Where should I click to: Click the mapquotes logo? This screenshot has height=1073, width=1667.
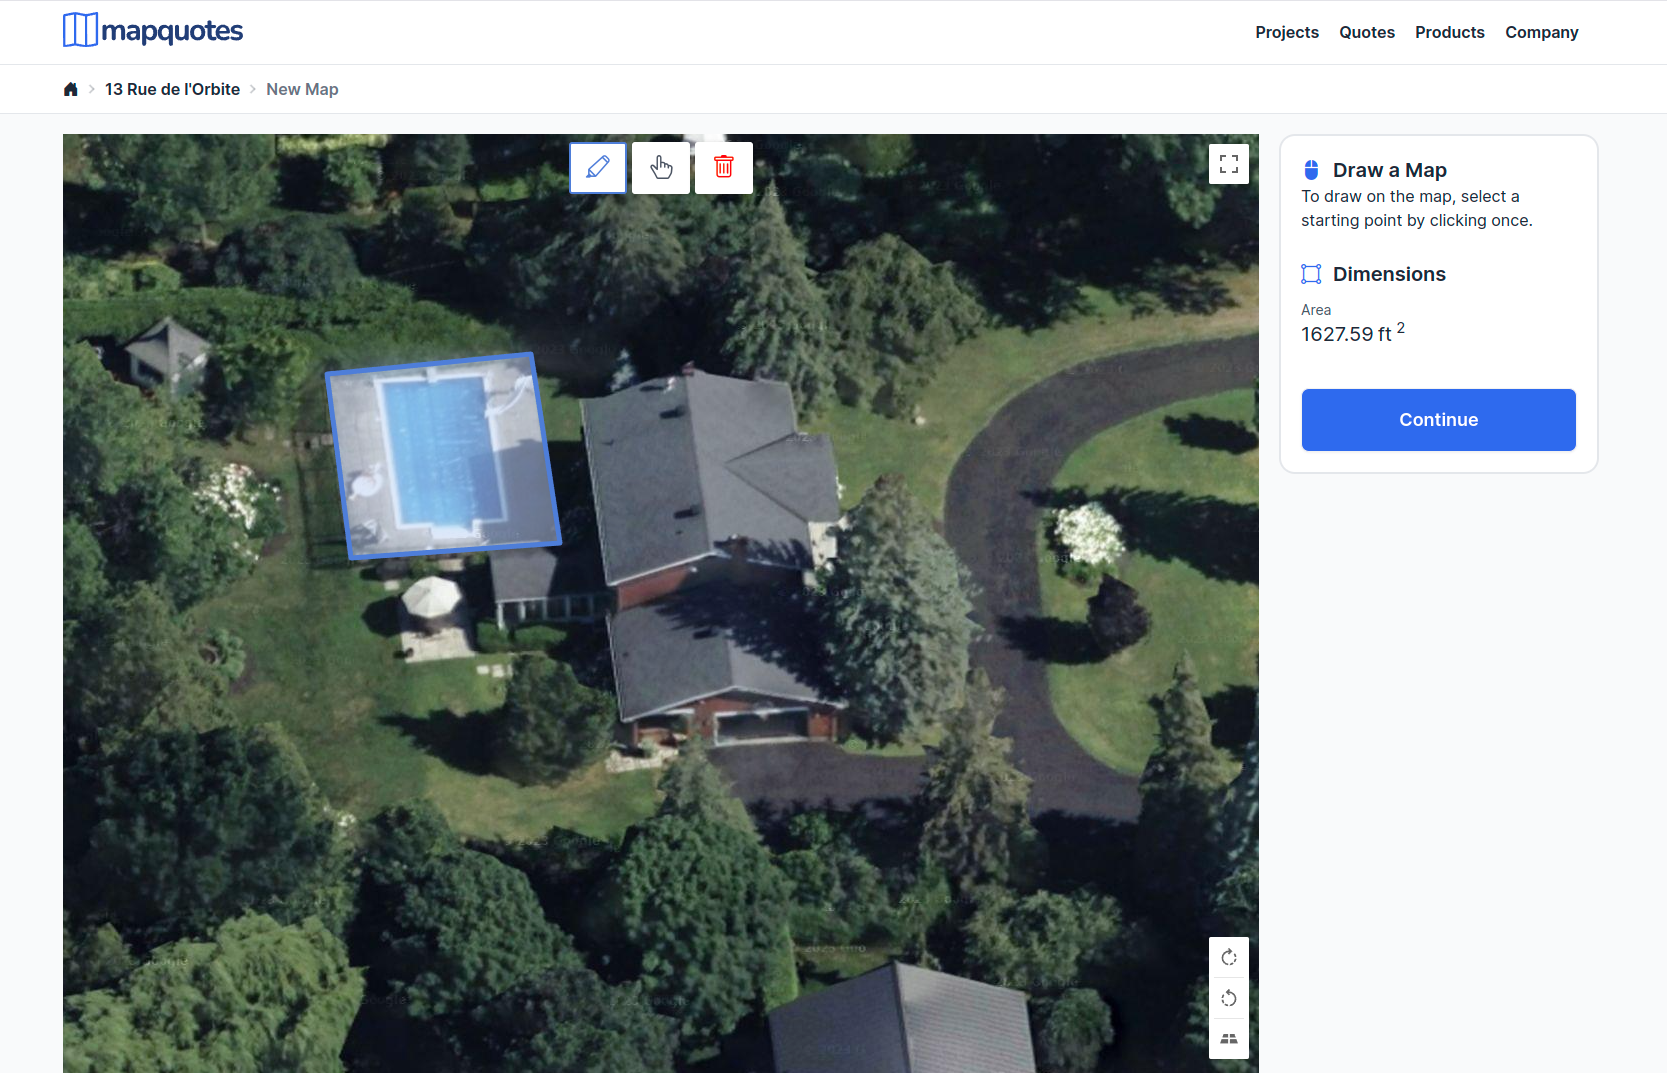pos(153,30)
